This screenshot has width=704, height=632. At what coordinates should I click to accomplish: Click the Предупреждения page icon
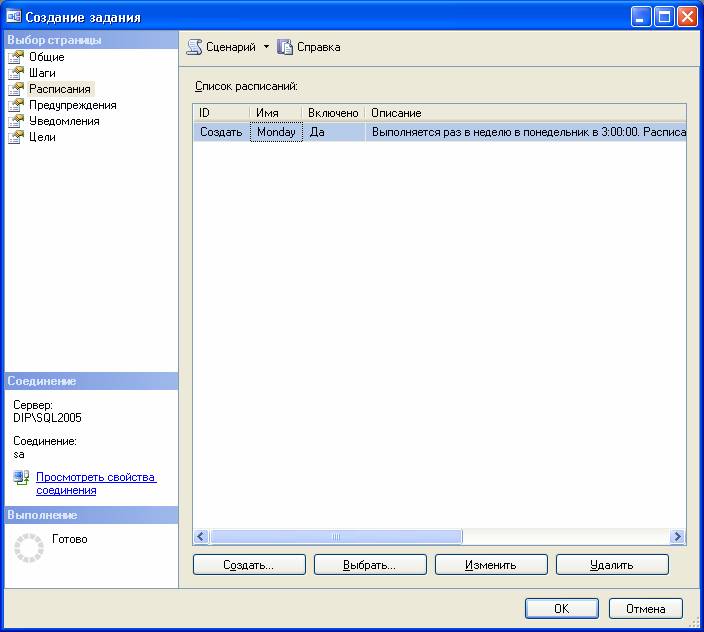tap(15, 105)
